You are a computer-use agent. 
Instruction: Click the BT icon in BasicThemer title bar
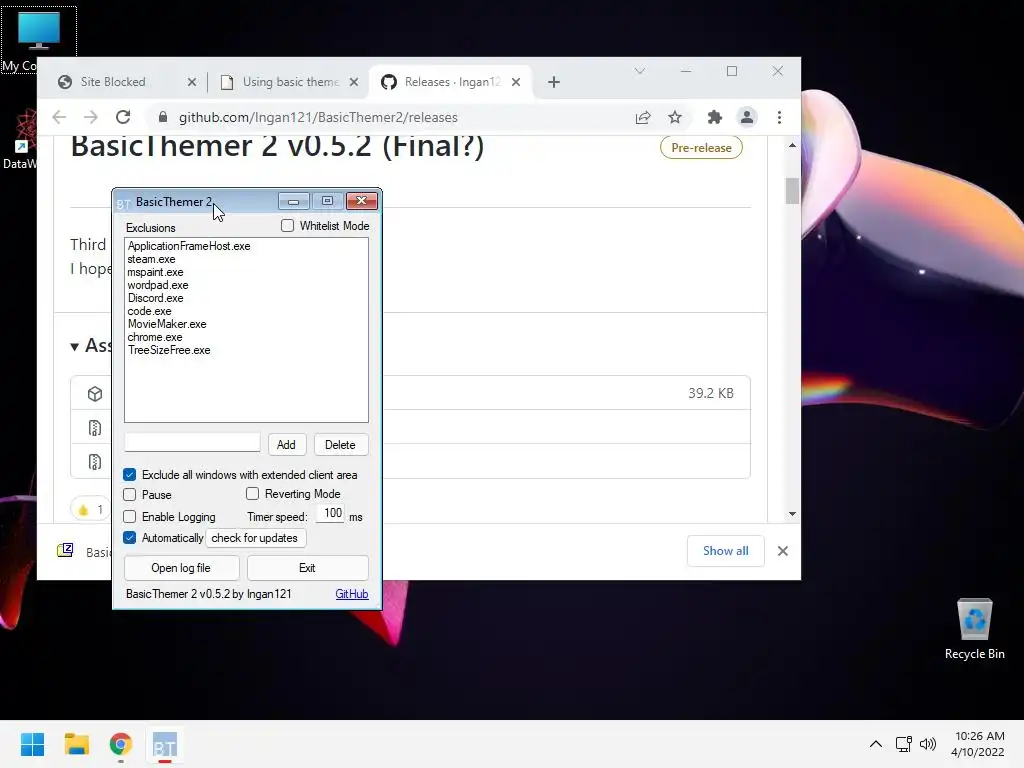coord(123,203)
